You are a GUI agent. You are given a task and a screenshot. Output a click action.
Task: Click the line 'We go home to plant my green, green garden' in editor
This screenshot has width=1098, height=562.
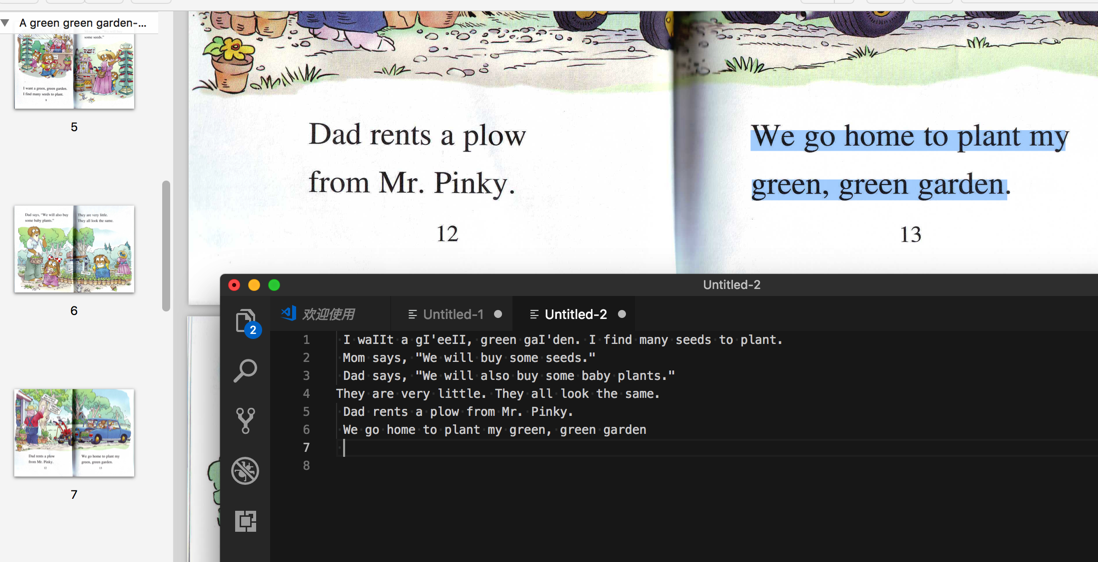[494, 430]
